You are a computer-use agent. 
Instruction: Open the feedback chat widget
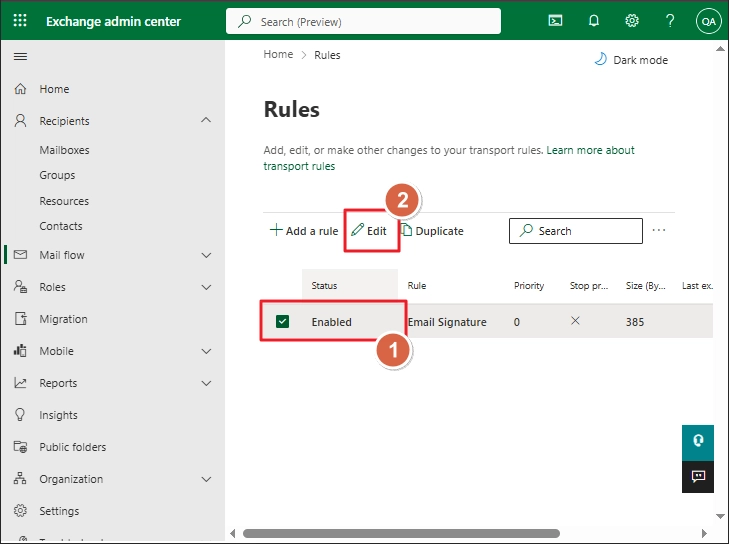click(698, 477)
